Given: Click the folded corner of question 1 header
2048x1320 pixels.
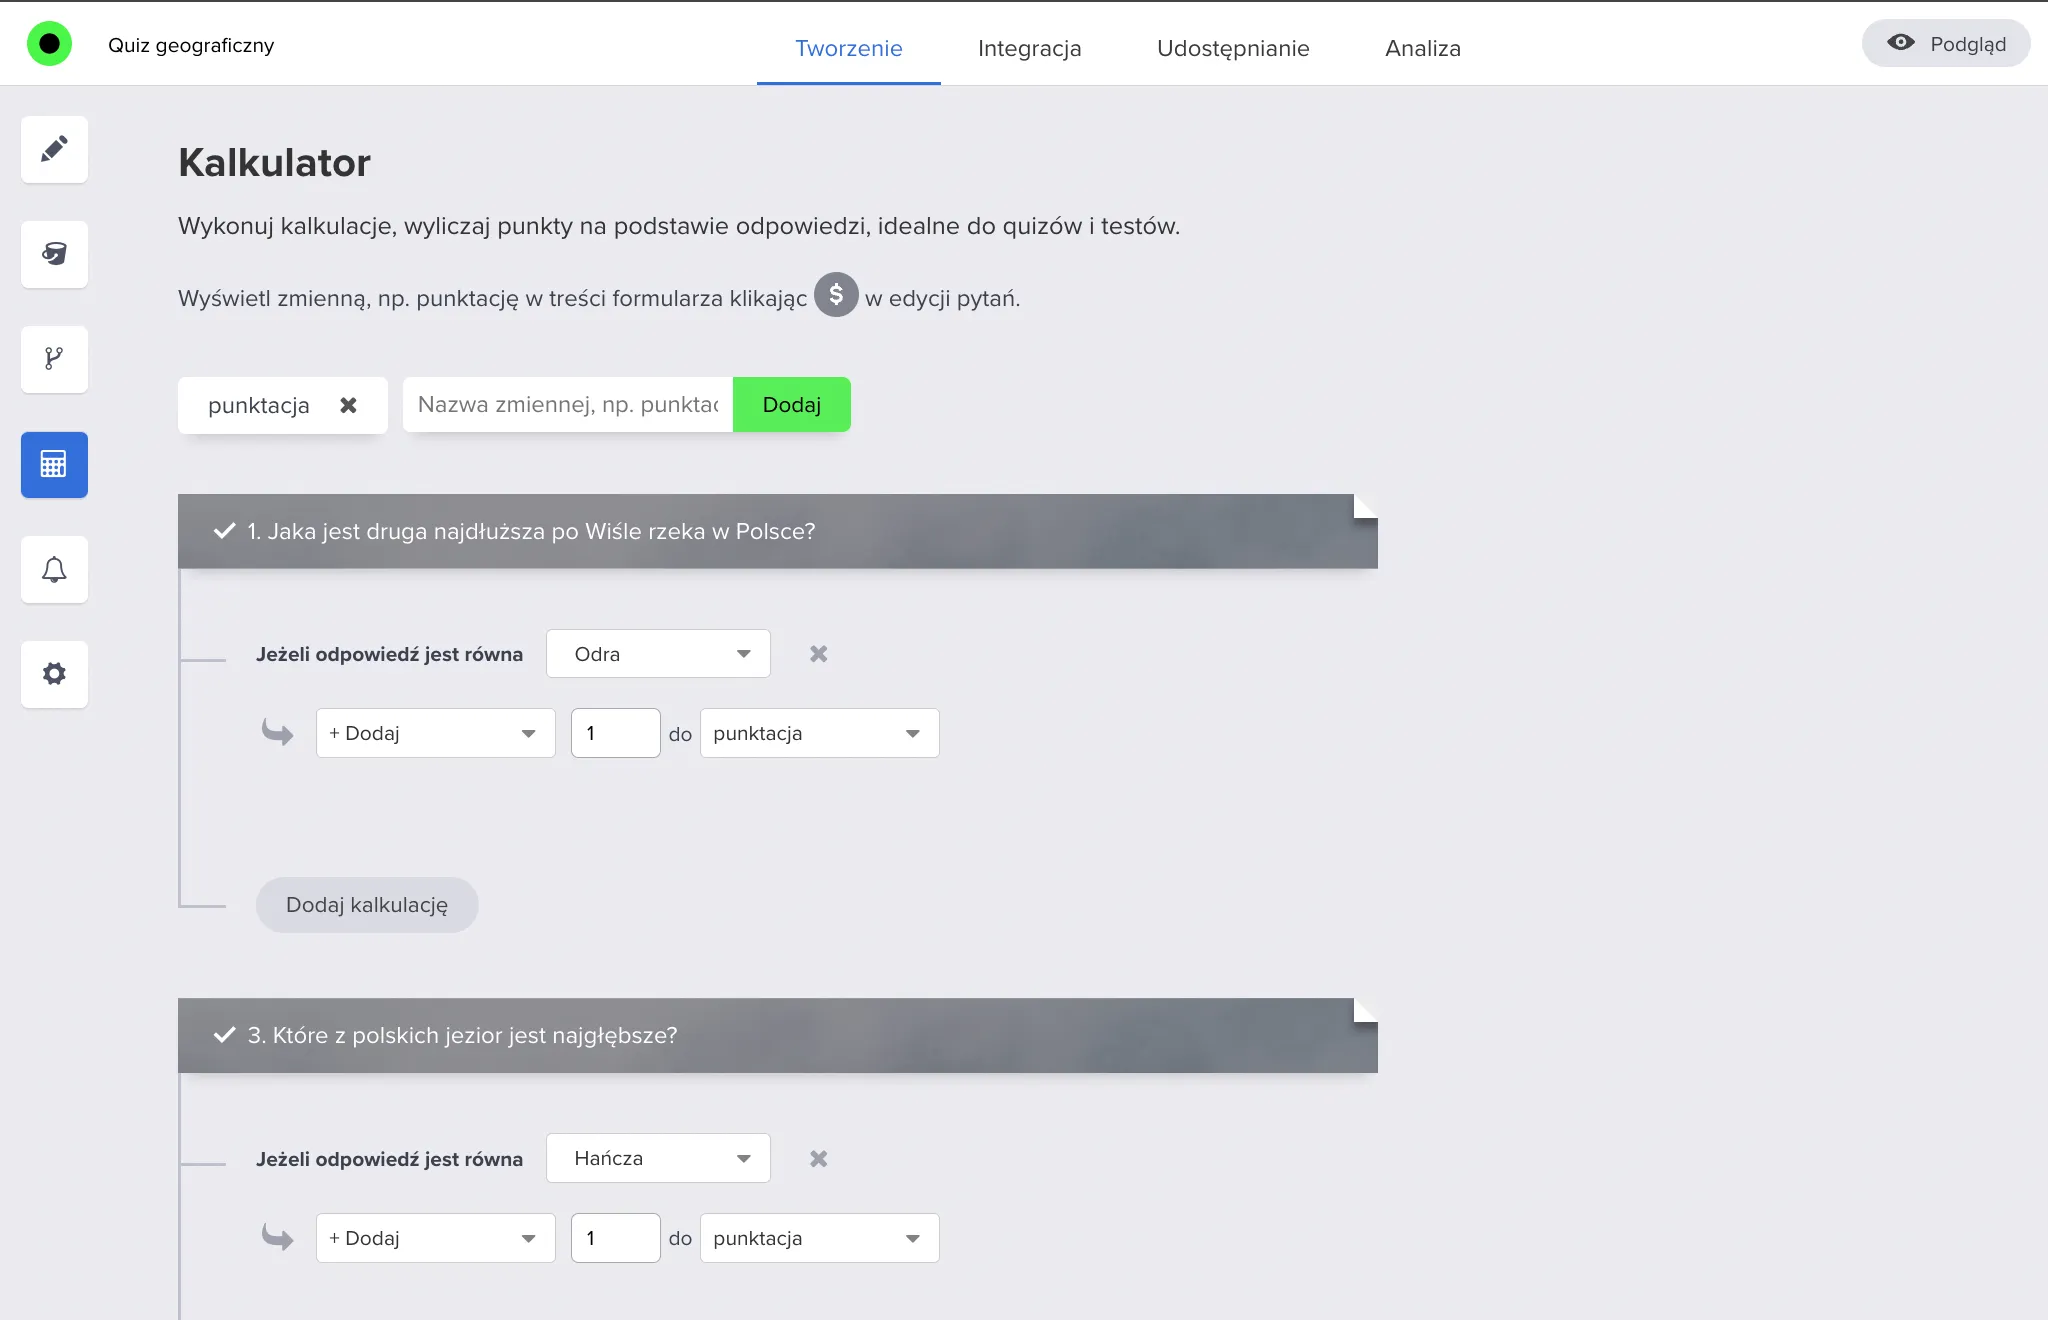Looking at the screenshot, I should coord(1365,506).
